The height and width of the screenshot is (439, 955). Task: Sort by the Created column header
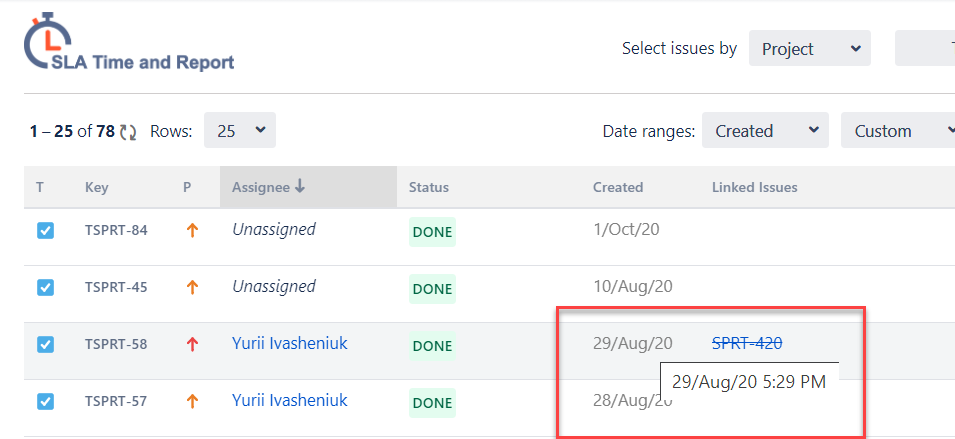(x=618, y=187)
